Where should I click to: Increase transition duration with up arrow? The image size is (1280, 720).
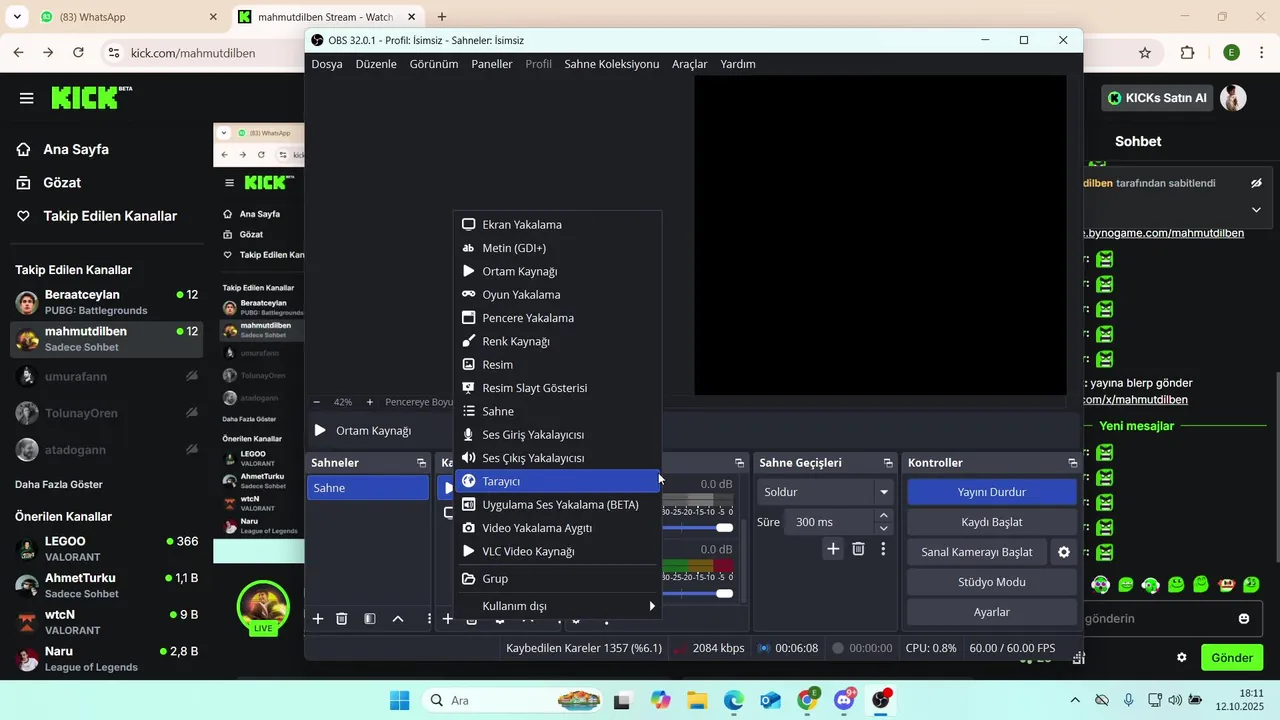[x=883, y=516]
